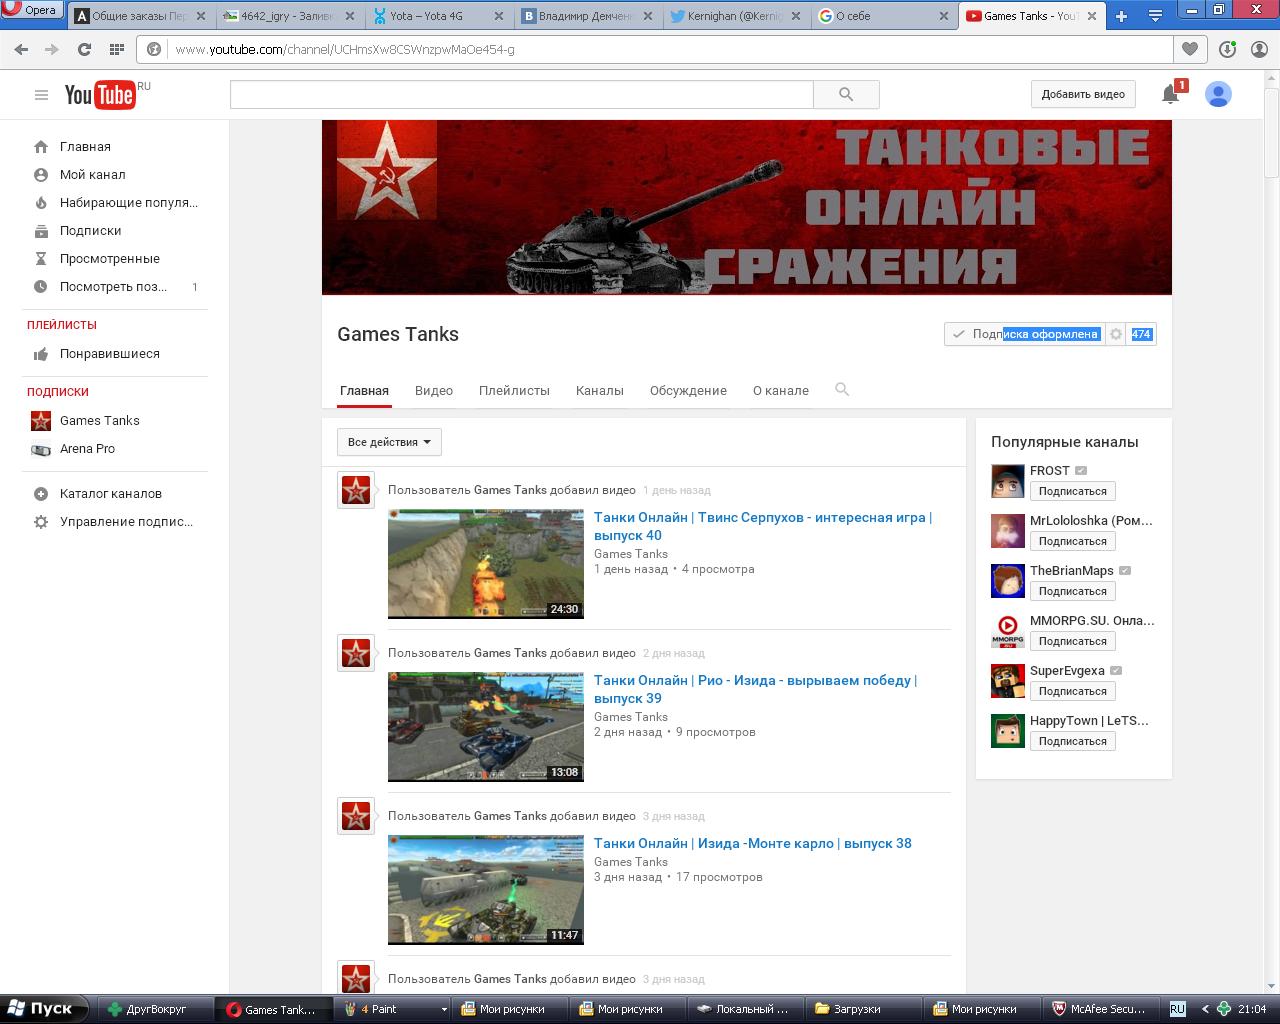Screen dimensions: 1280x1024
Task: Click the Добавить видео button
Action: click(x=1083, y=94)
